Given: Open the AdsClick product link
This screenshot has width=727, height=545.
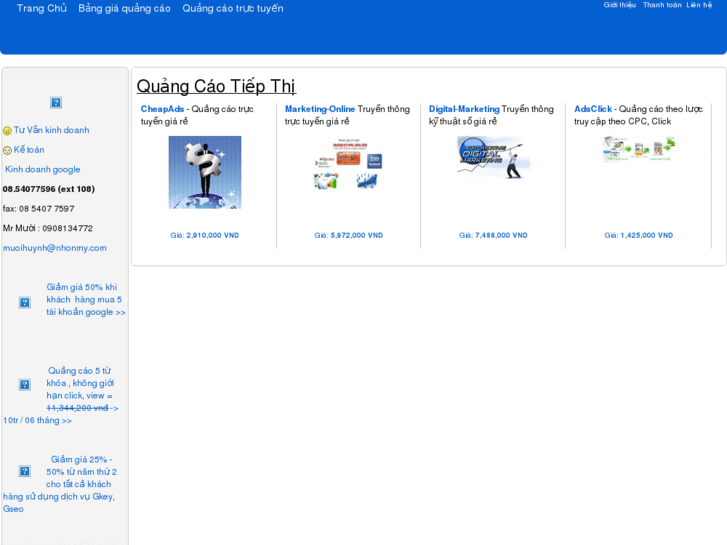Looking at the screenshot, I should pyautogui.click(x=593, y=109).
